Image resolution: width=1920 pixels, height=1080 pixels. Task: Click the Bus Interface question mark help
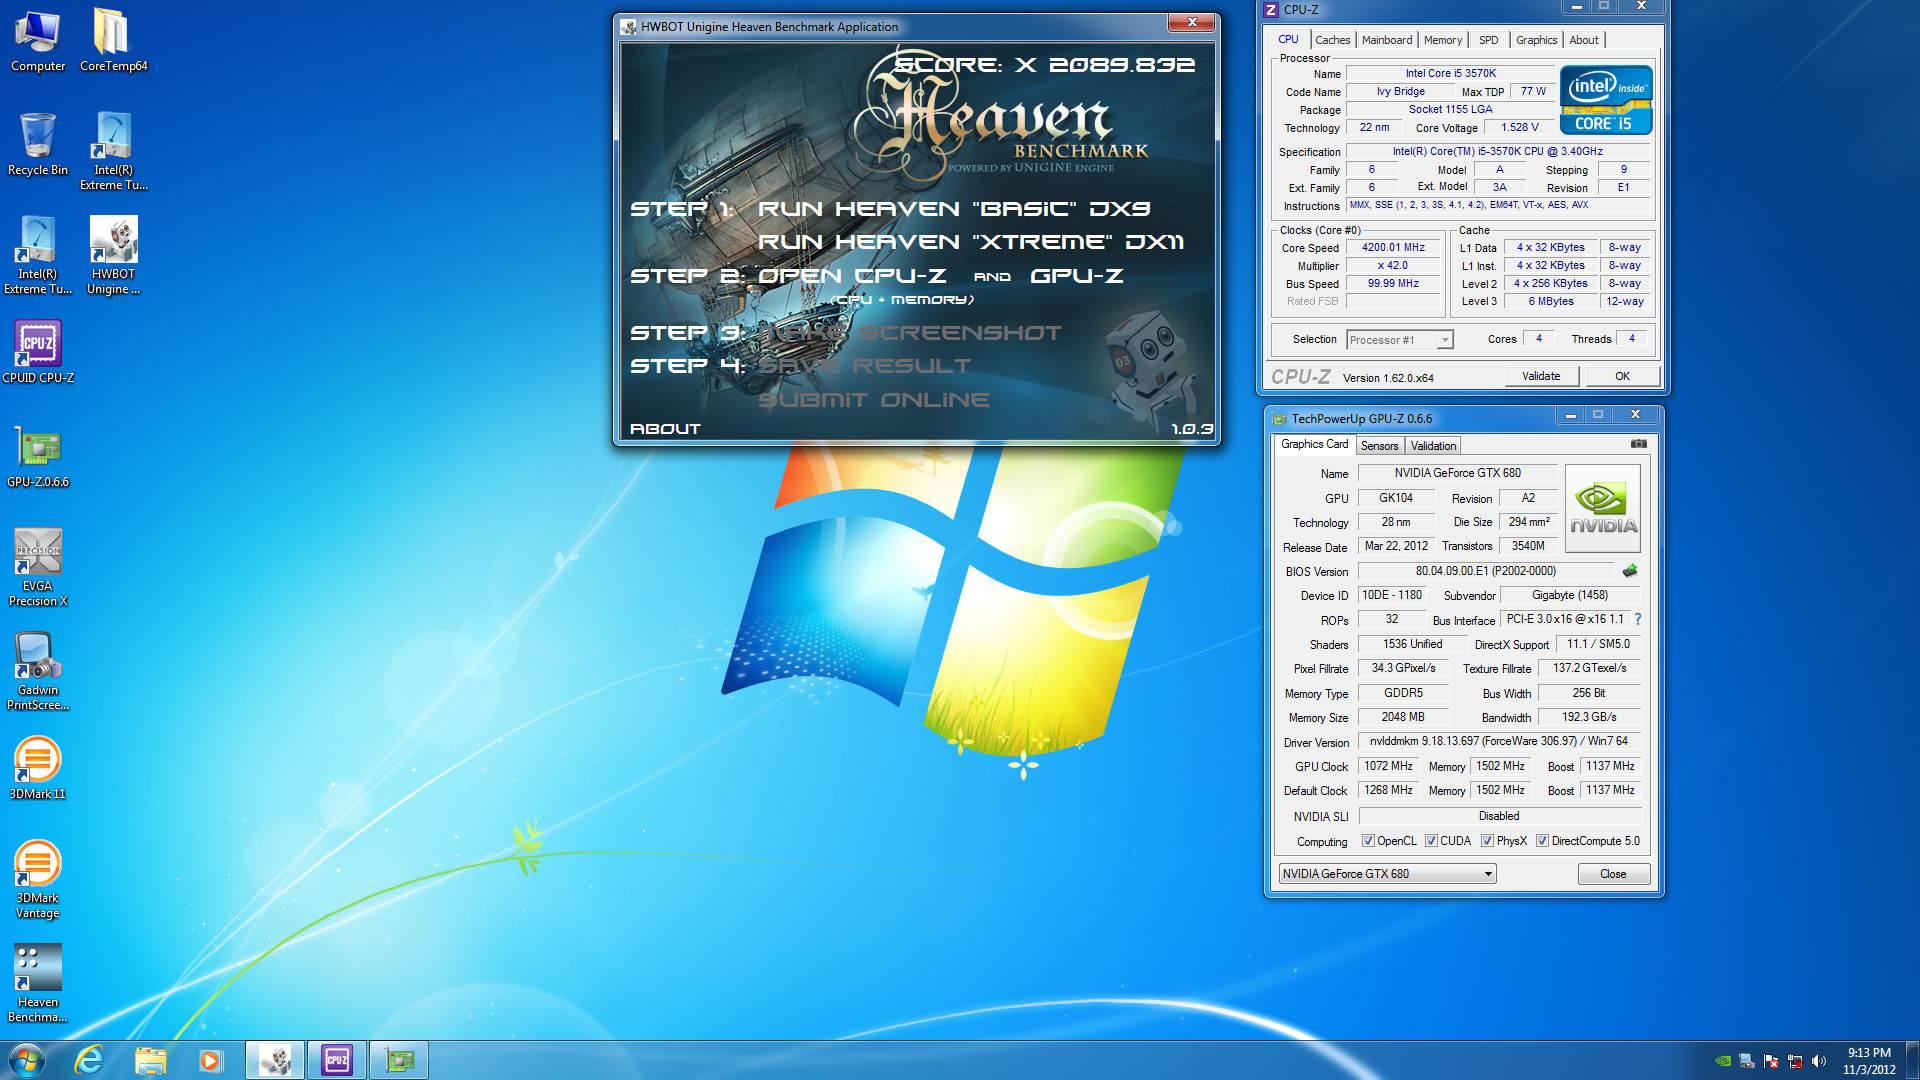(x=1638, y=619)
